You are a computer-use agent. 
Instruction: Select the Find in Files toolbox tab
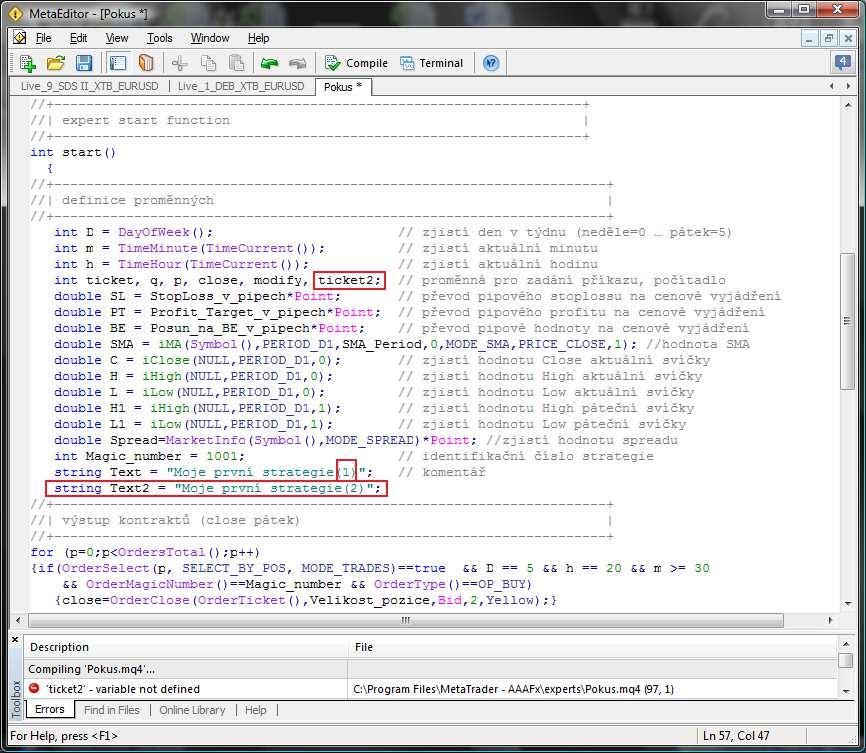click(112, 710)
